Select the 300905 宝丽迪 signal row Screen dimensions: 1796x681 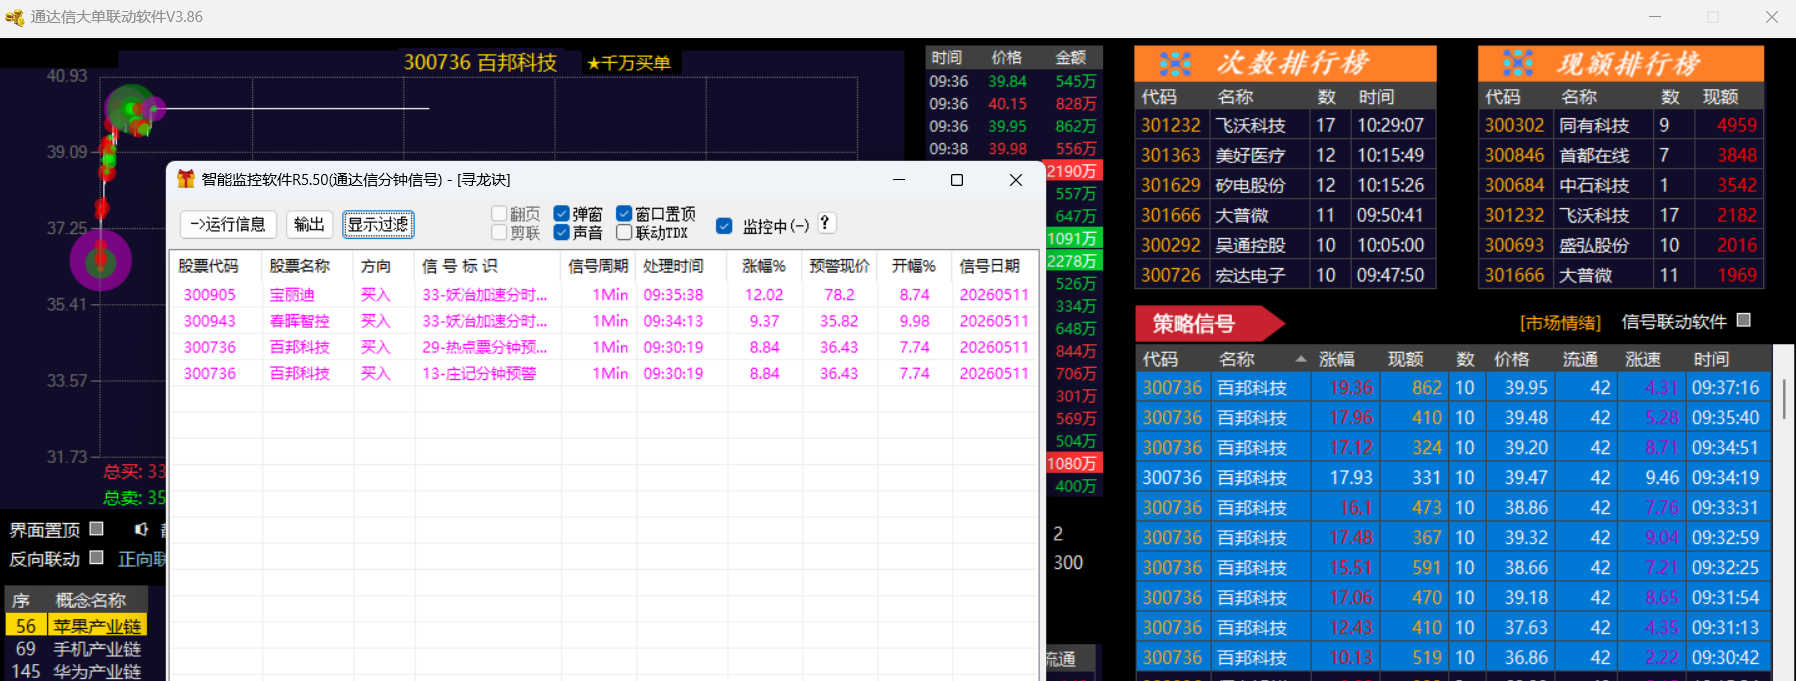pos(604,295)
